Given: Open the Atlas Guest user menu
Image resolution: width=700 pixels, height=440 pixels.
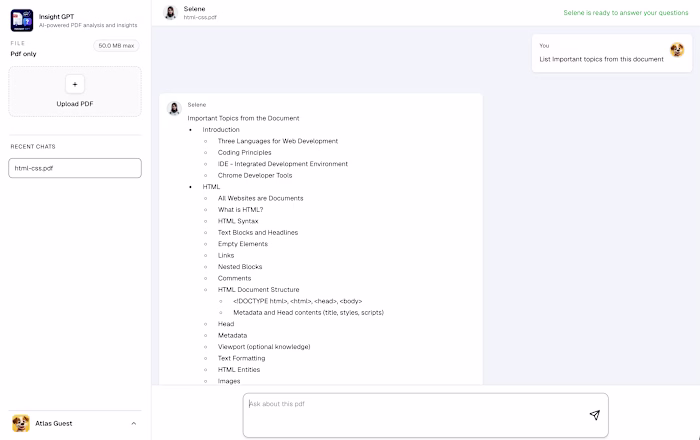Looking at the screenshot, I should click(75, 423).
